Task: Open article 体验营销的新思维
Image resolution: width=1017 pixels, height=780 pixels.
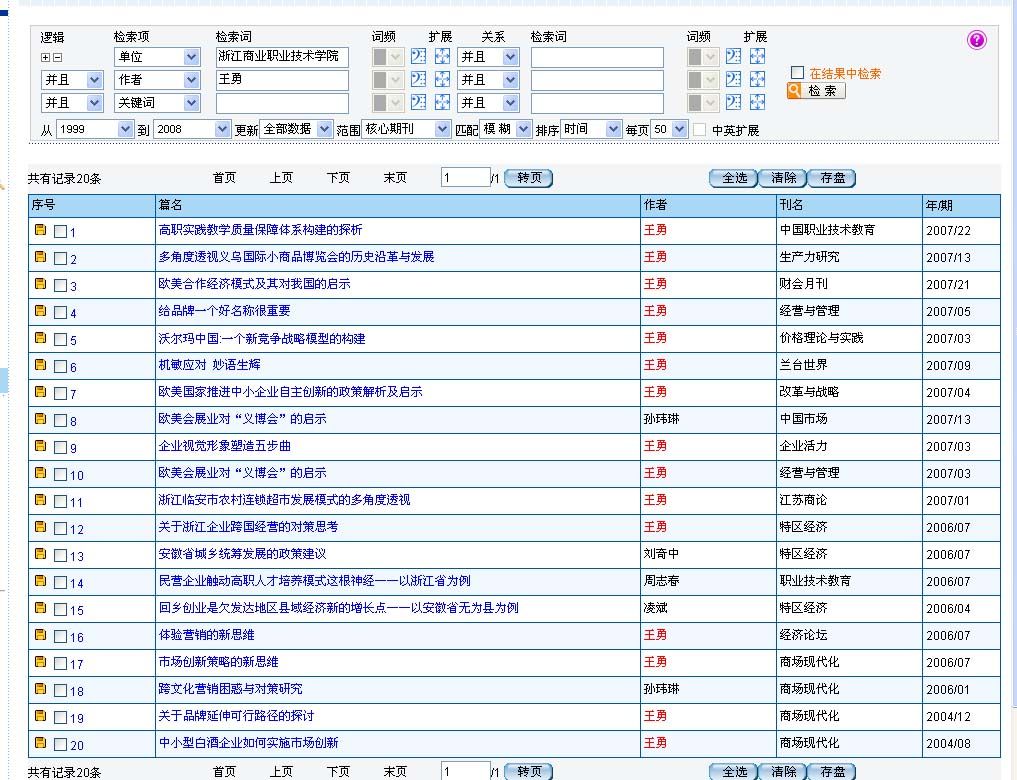Action: [x=206, y=635]
